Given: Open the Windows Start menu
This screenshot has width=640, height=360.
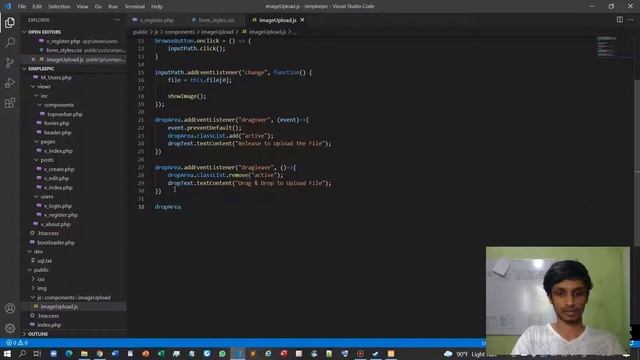Looking at the screenshot, I should tap(7, 354).
